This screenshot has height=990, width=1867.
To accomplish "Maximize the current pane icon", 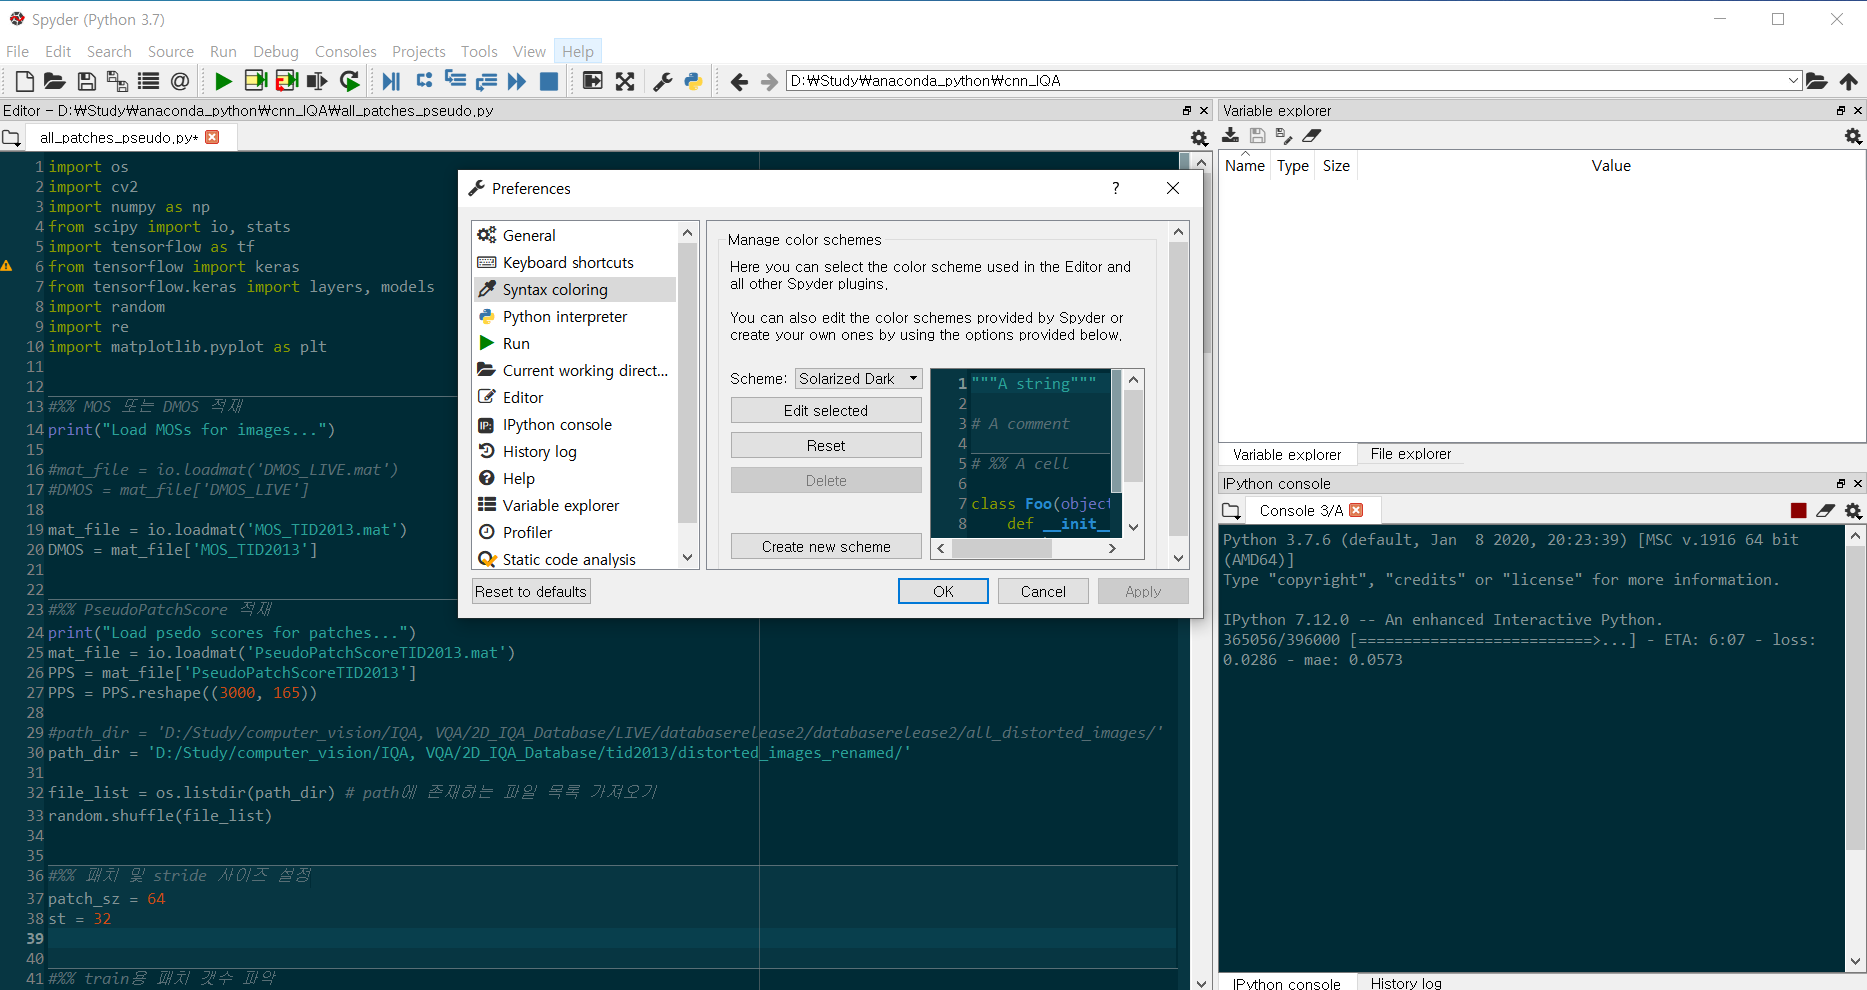I will (x=593, y=81).
